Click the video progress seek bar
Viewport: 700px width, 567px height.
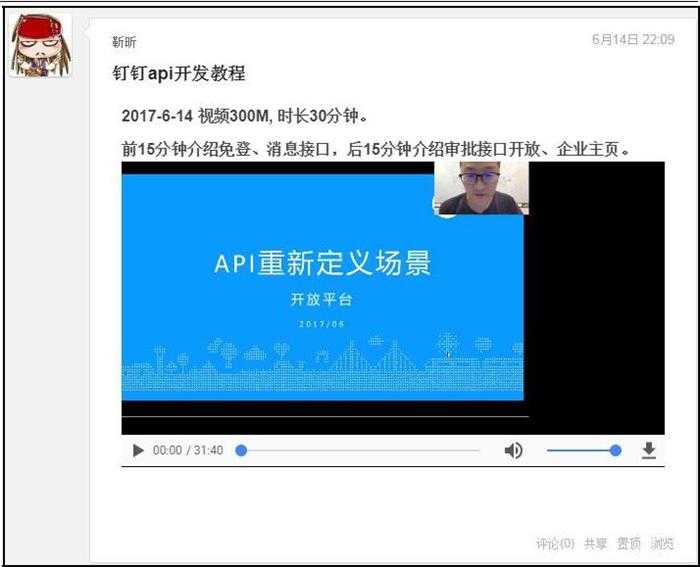[x=358, y=450]
